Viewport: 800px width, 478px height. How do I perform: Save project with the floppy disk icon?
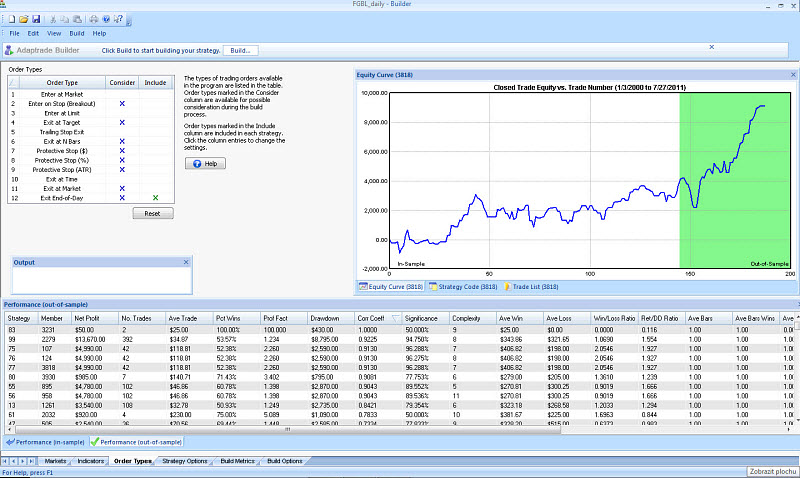pos(36,19)
